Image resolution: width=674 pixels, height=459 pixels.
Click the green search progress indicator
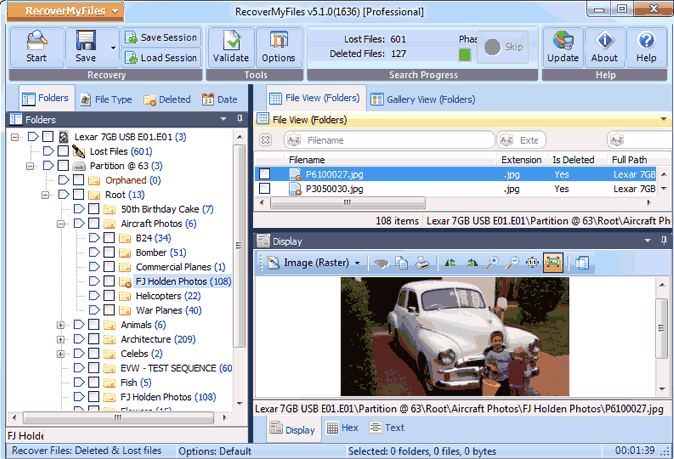tap(464, 54)
